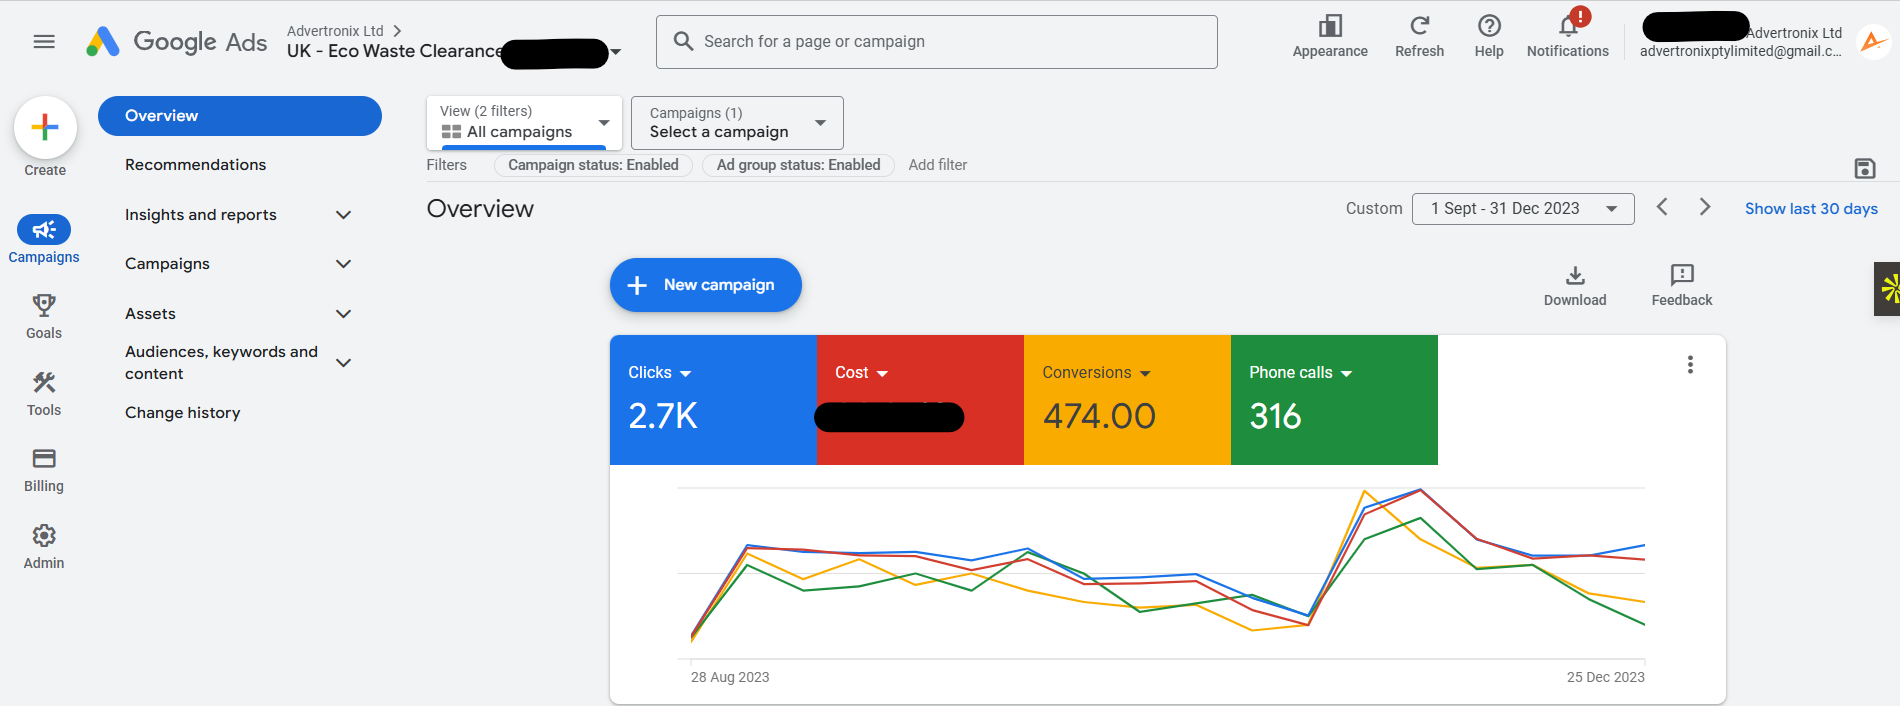Open the Billing section icon
The image size is (1900, 706).
coord(44,459)
